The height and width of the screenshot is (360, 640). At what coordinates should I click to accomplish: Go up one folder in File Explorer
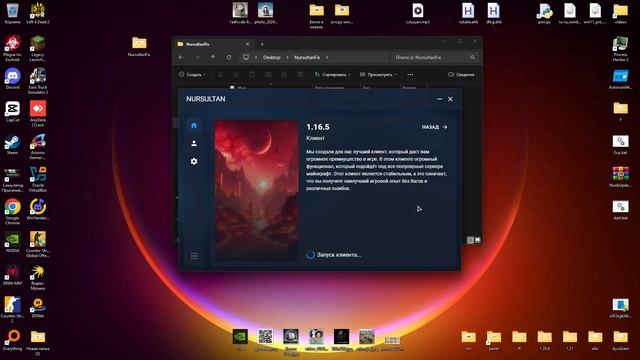213,58
